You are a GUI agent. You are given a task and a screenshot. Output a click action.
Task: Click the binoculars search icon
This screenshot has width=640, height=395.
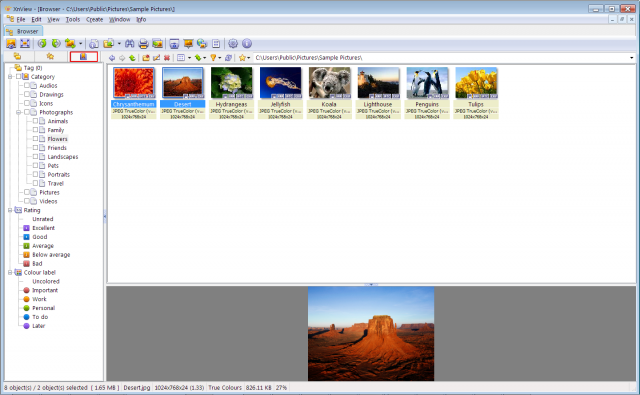129,43
